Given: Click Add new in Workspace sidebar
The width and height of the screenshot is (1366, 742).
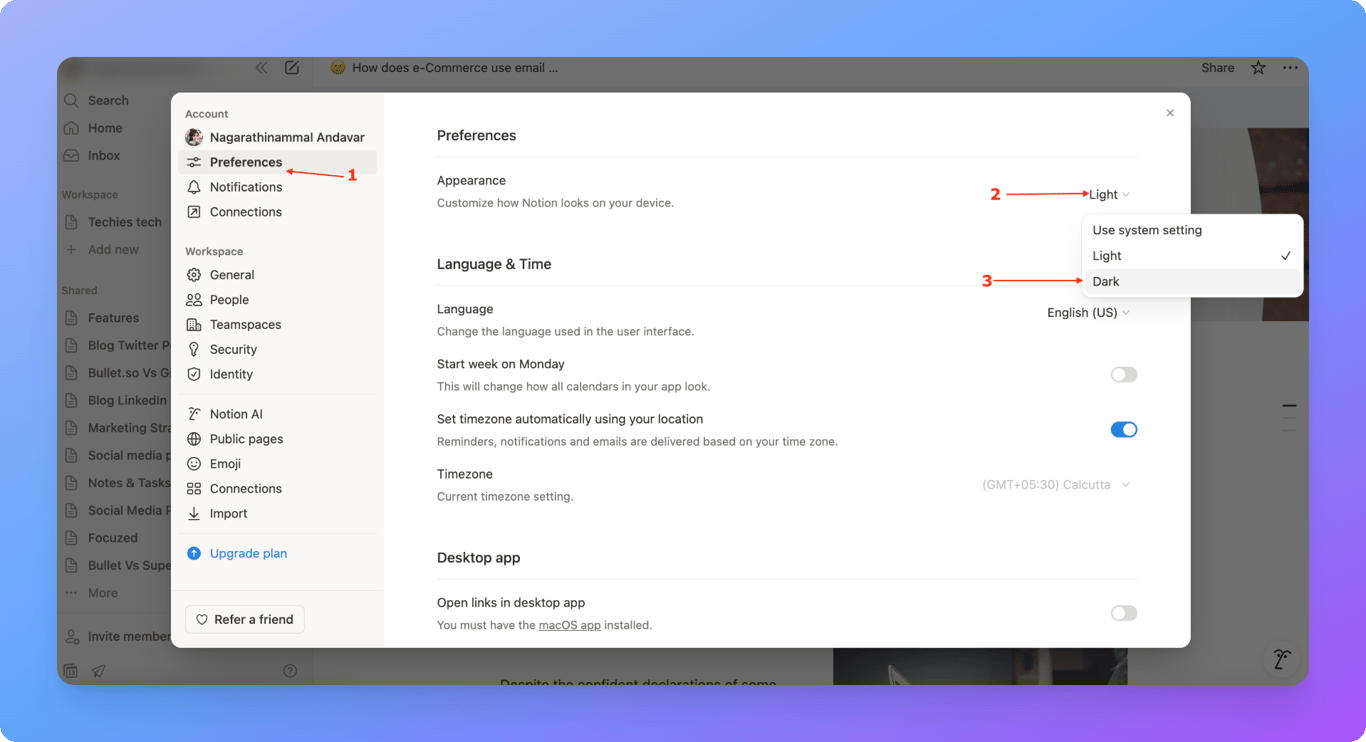Looking at the screenshot, I should click(x=113, y=250).
